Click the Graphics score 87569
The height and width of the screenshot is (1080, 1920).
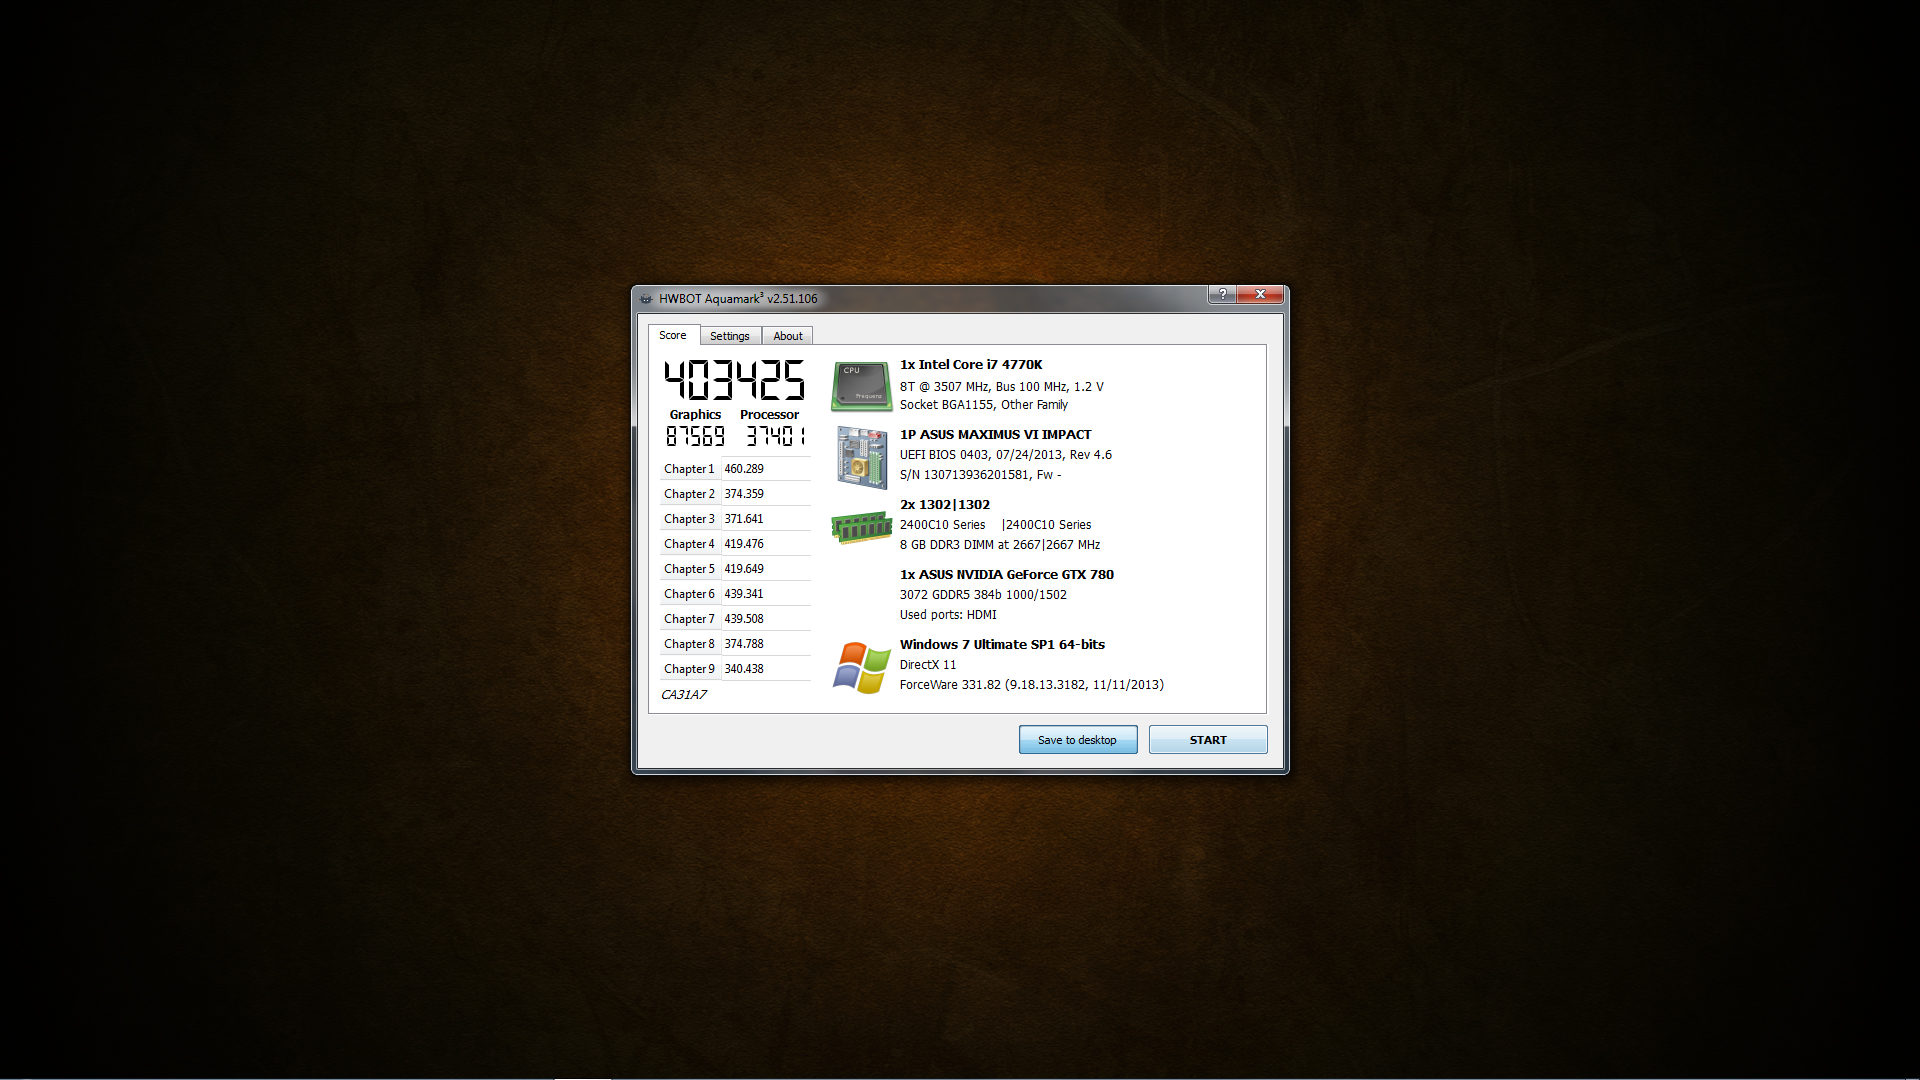[695, 437]
